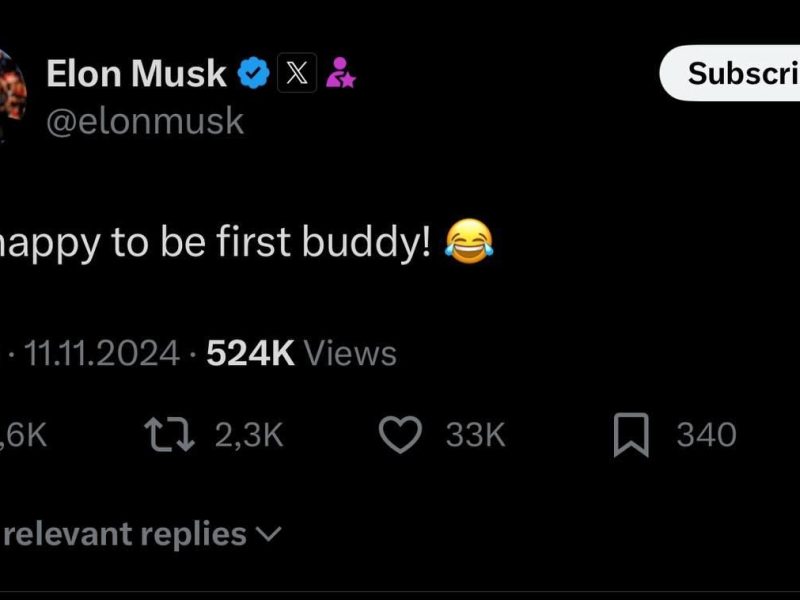Like the tweet with the heart icon
This screenshot has width=800, height=600.
click(x=400, y=435)
